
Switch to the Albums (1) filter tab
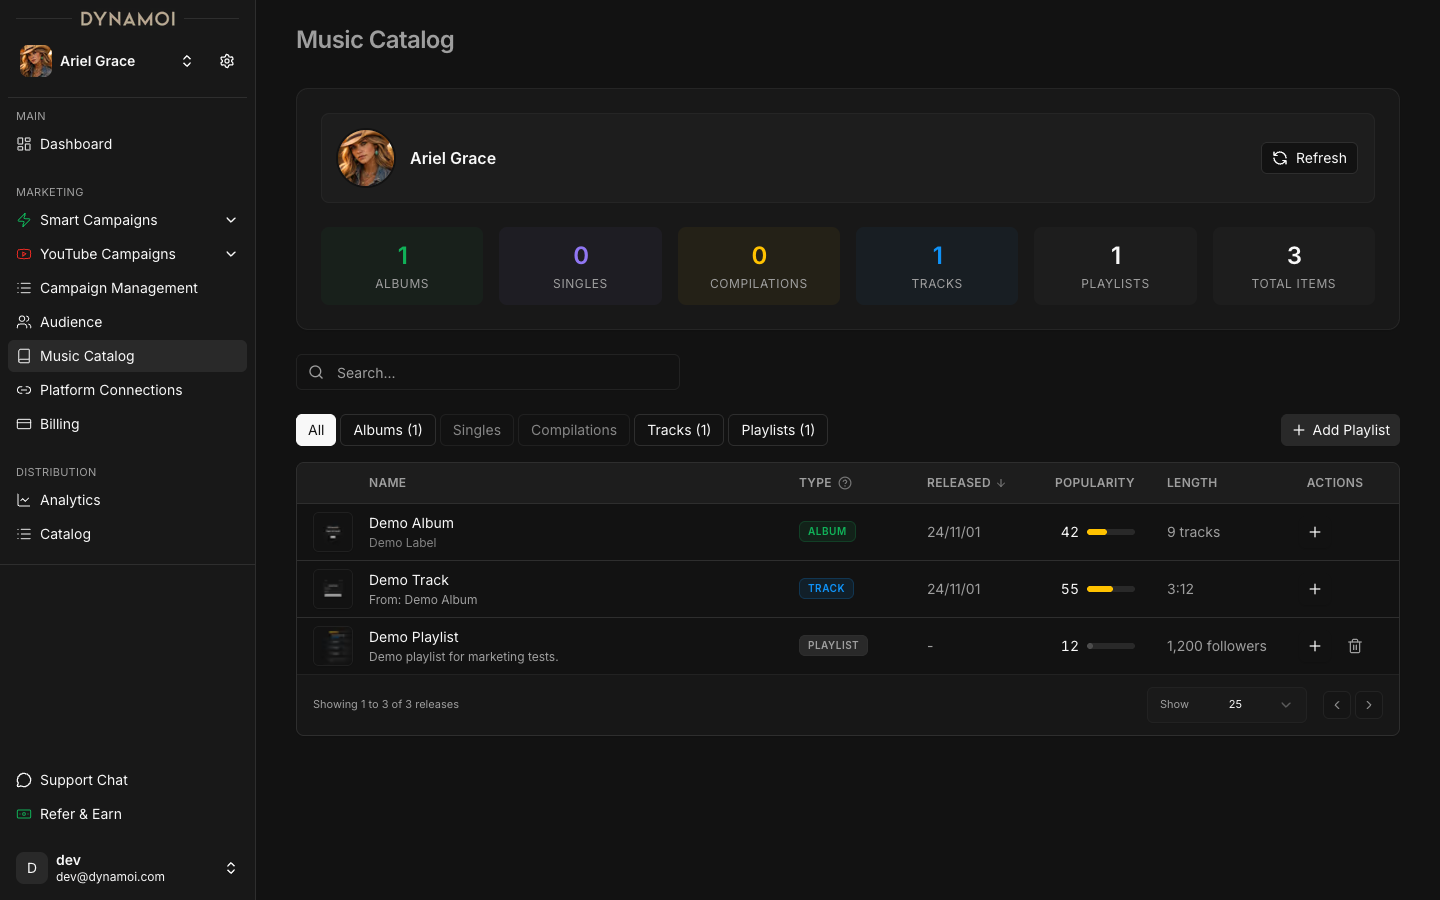(x=388, y=430)
